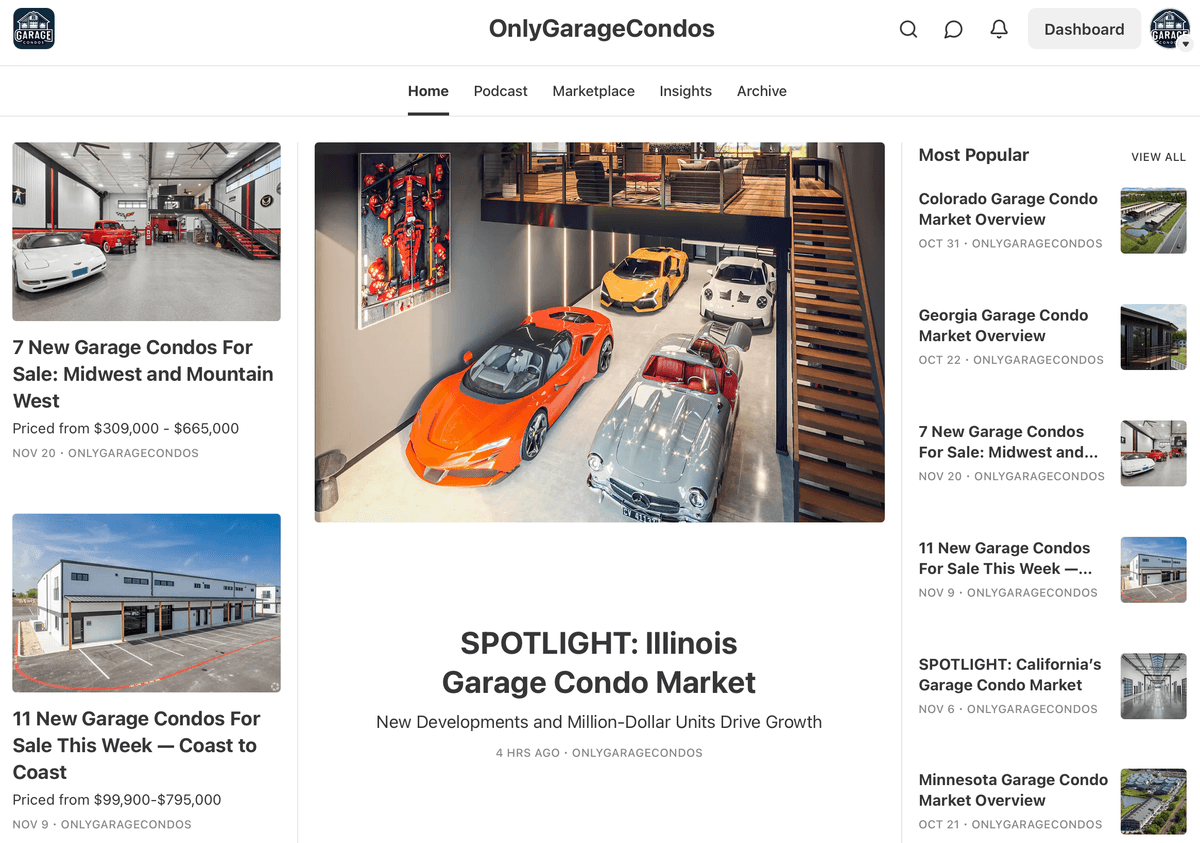The width and height of the screenshot is (1200, 843).
Task: Open the Minnesota article thumbnail
Action: (x=1153, y=802)
